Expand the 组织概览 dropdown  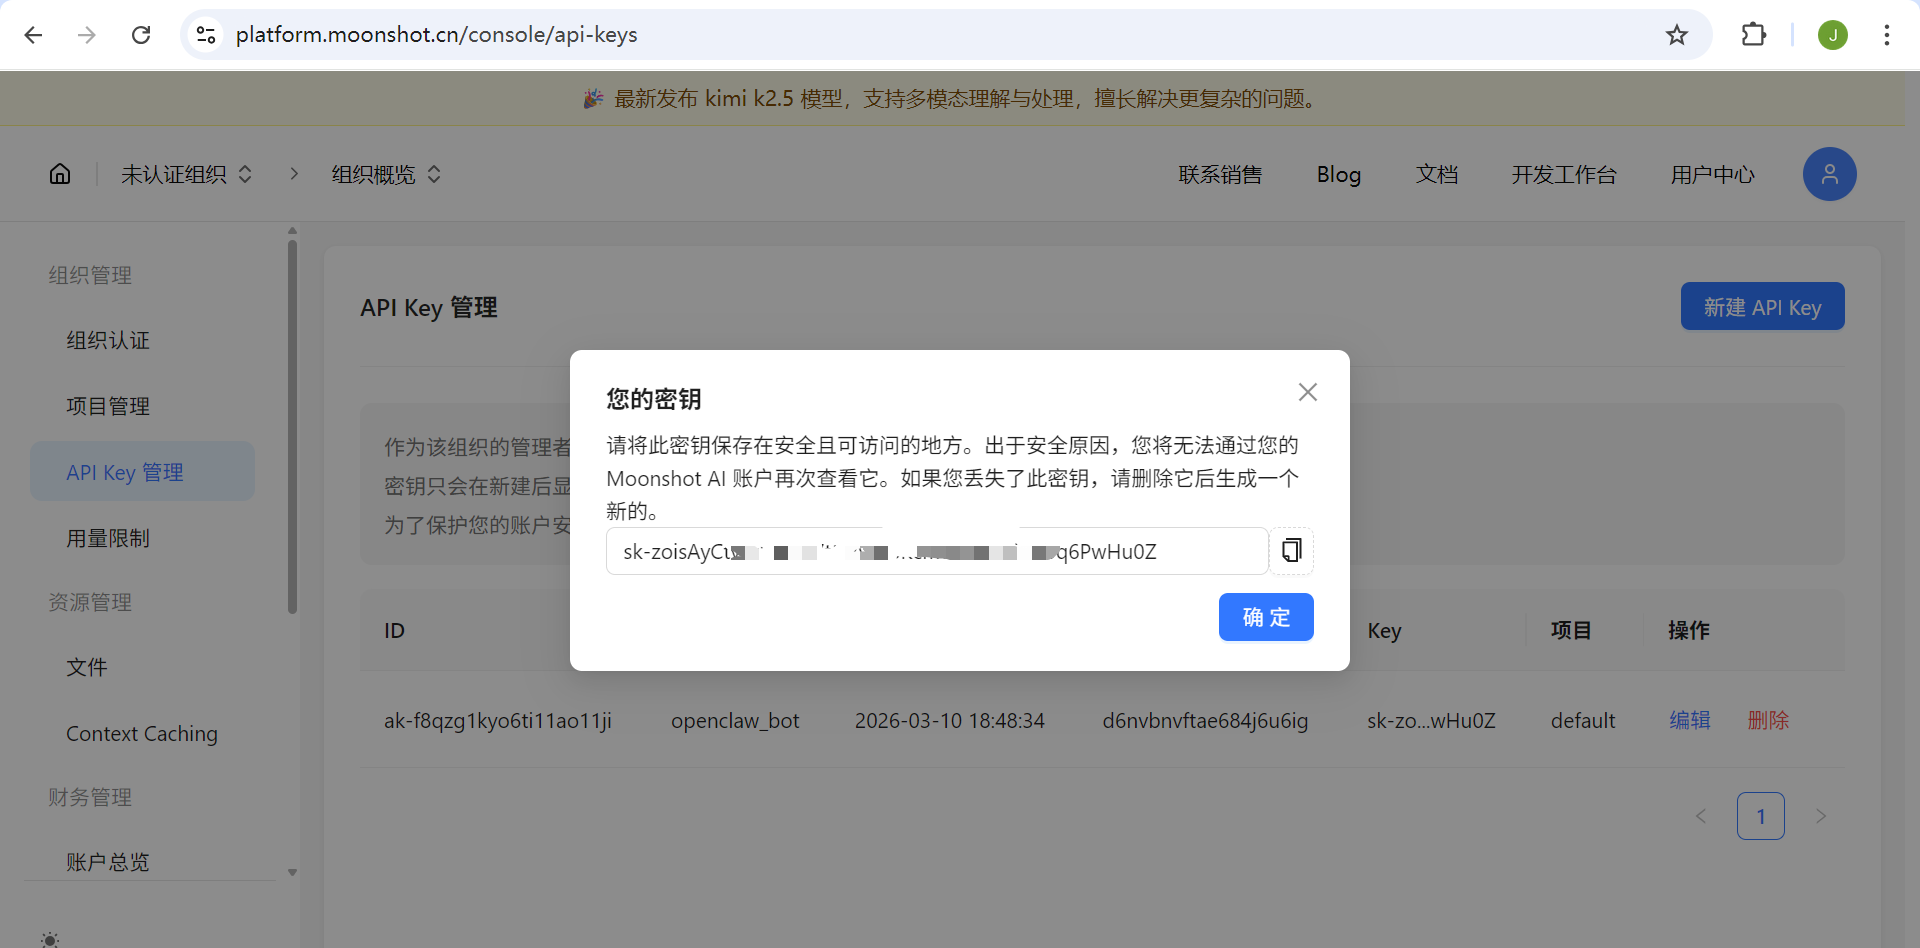(x=386, y=174)
